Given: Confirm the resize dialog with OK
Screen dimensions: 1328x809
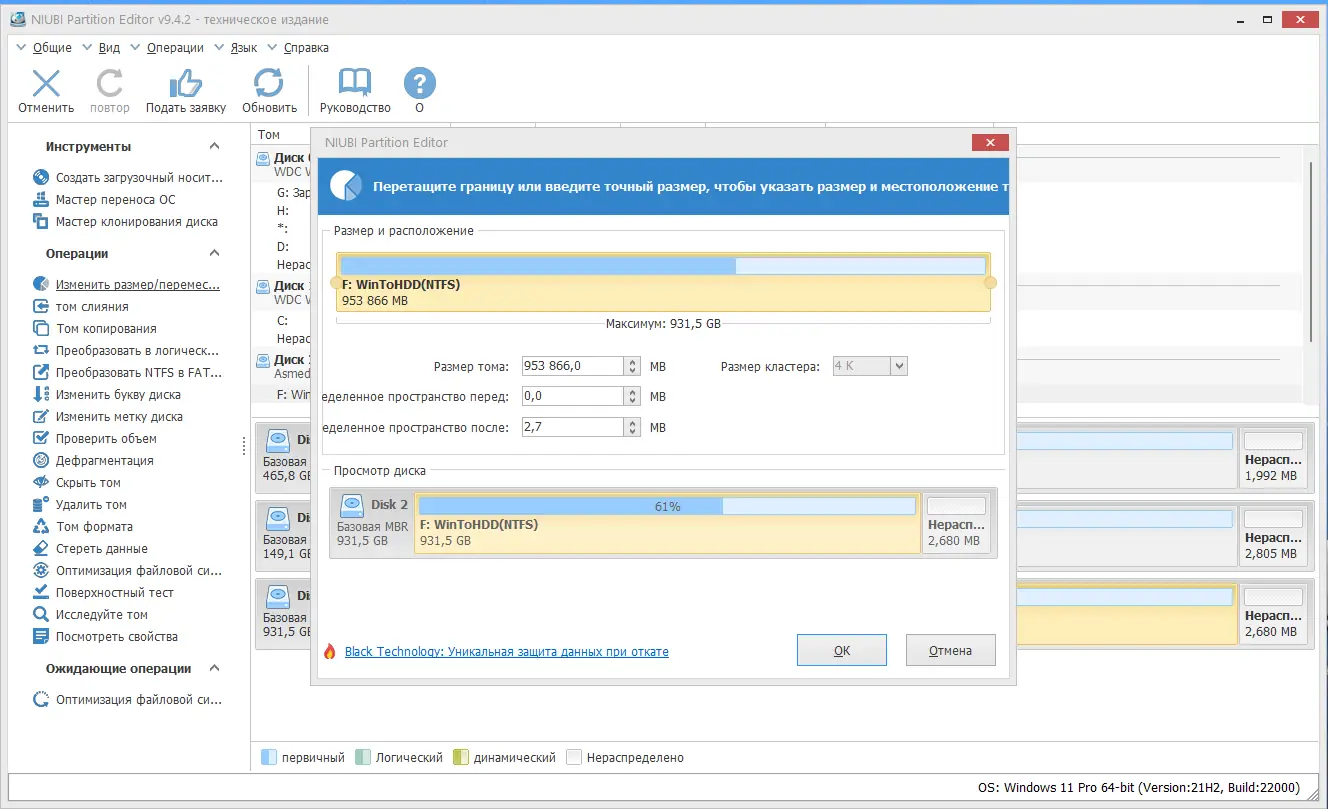Looking at the screenshot, I should [x=842, y=650].
